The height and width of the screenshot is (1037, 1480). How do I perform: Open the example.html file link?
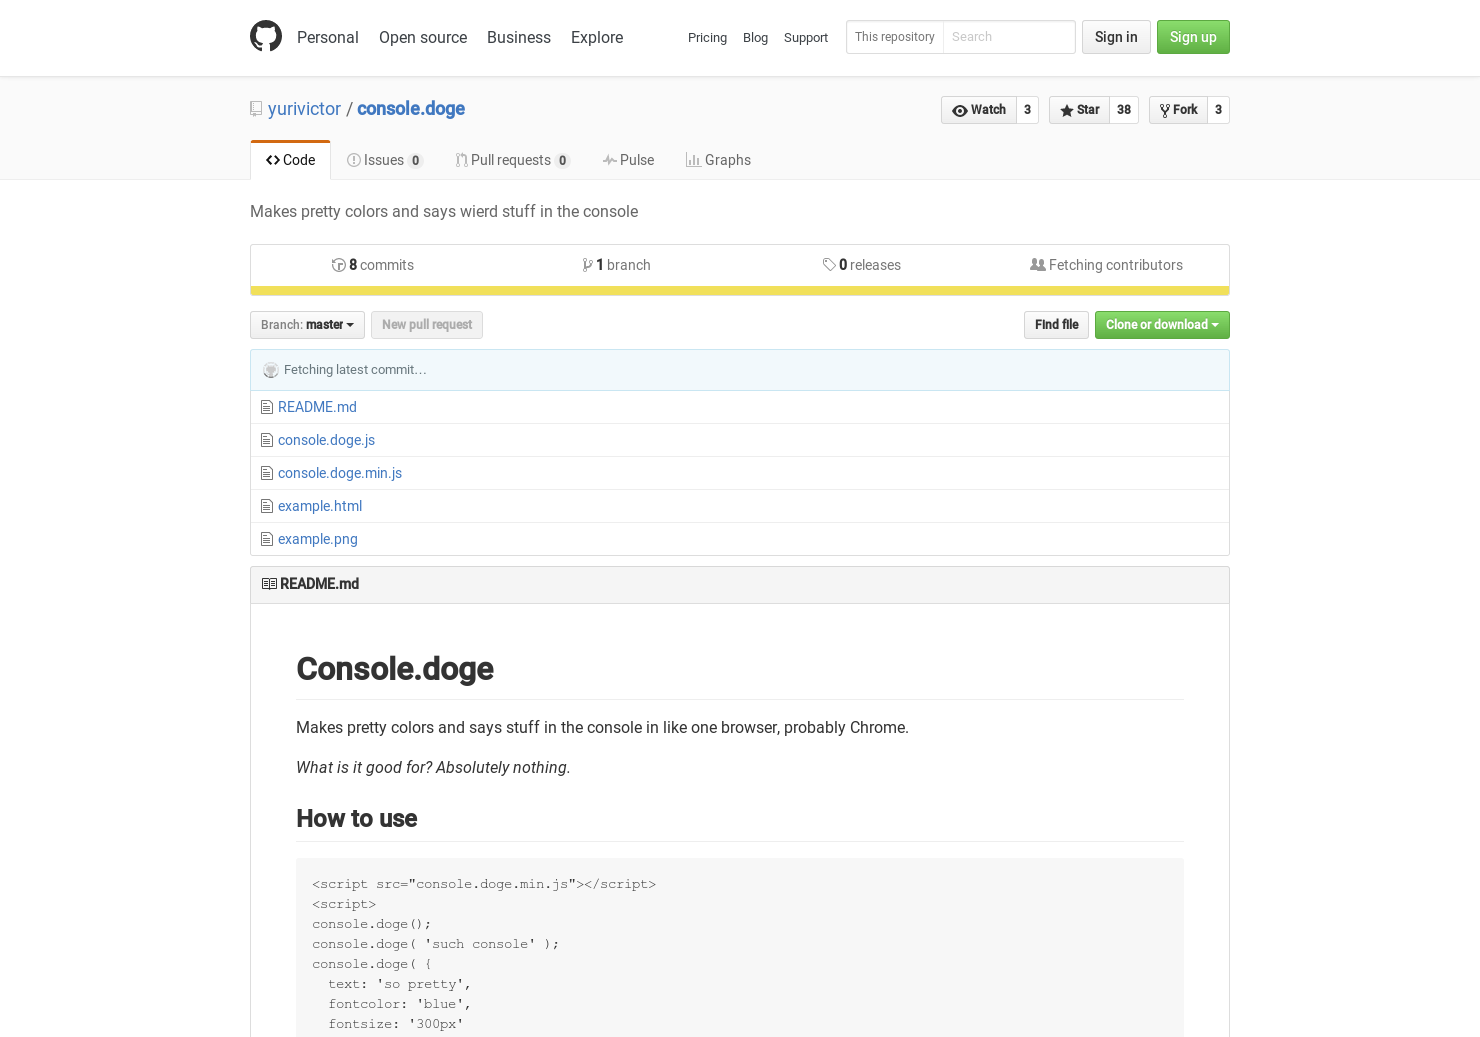coord(320,506)
